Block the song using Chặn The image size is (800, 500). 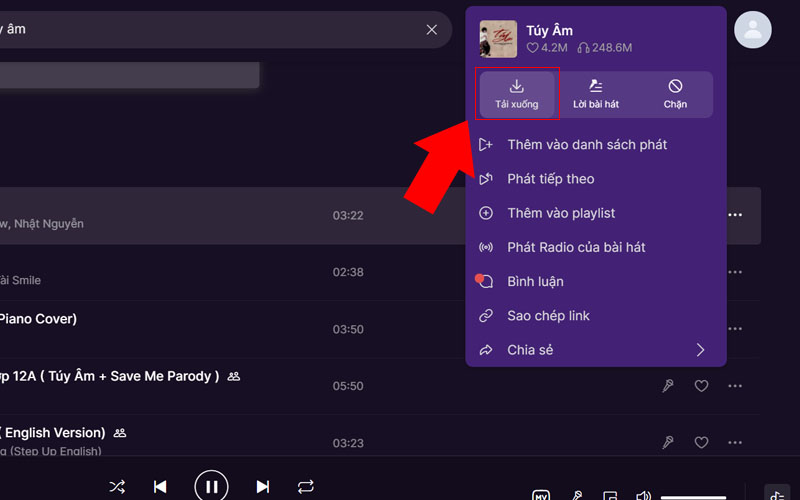pos(675,94)
